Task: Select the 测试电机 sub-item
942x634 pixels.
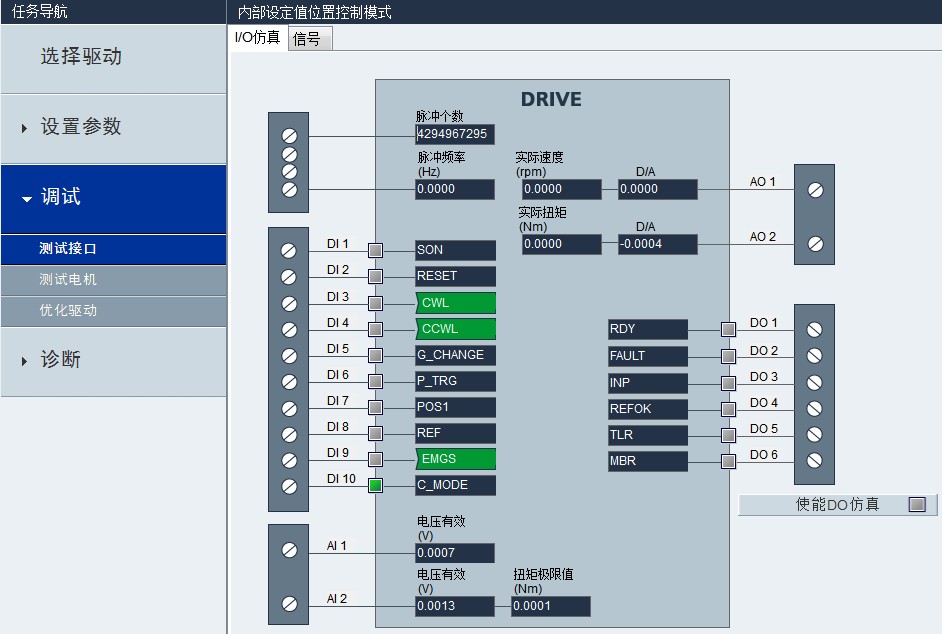Action: [113, 280]
